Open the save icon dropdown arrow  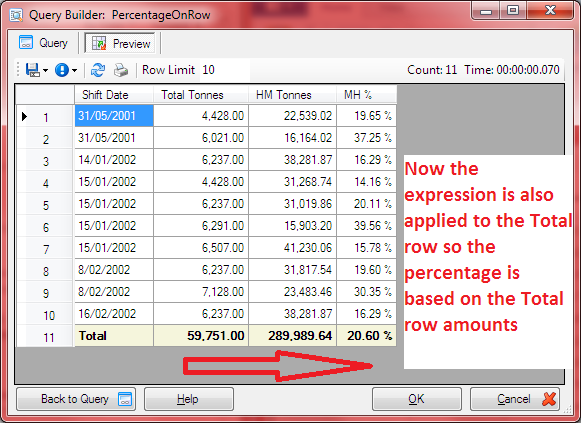tap(46, 70)
